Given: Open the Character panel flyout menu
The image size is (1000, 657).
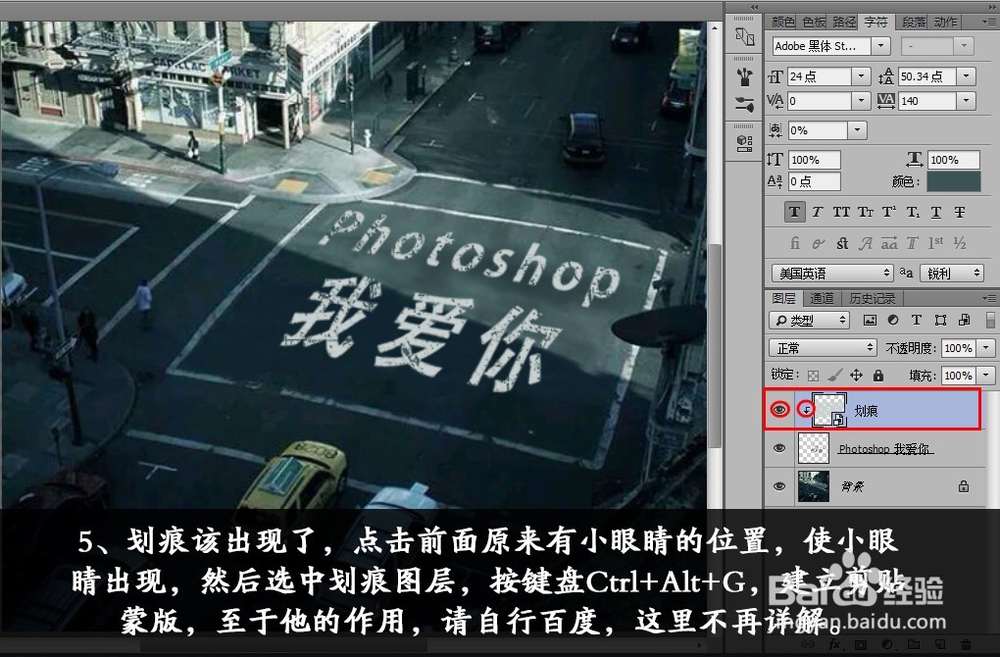Looking at the screenshot, I should pos(989,22).
